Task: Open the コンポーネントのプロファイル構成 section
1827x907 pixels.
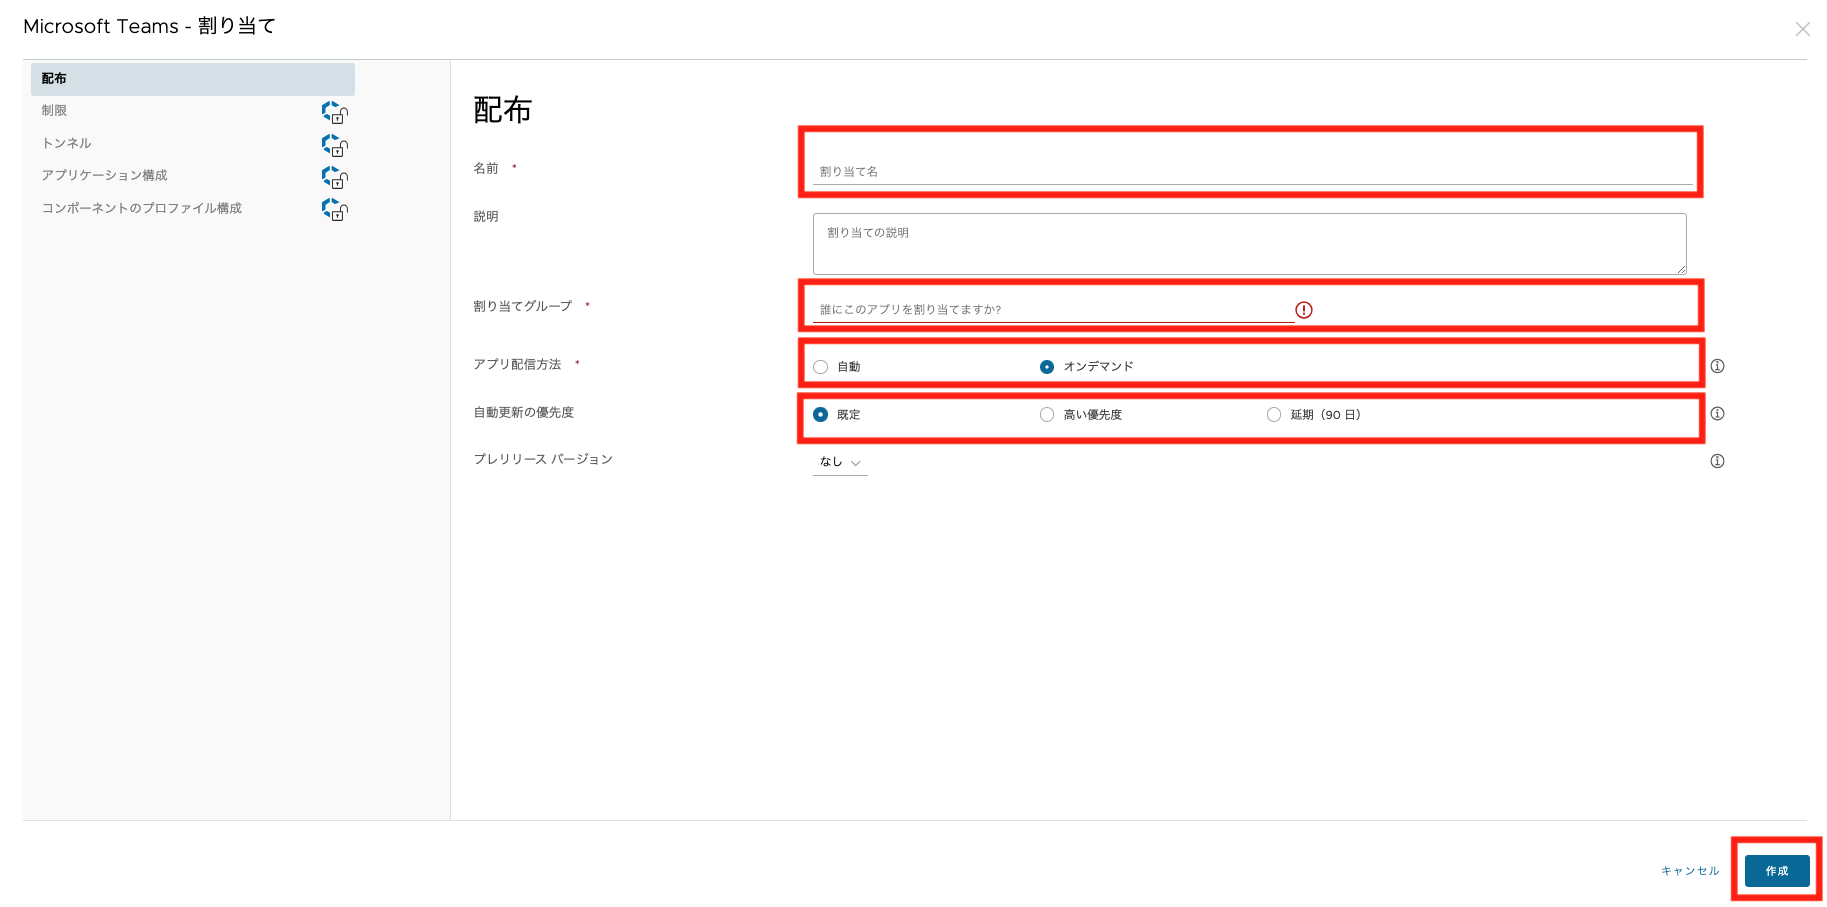Action: pos(141,208)
